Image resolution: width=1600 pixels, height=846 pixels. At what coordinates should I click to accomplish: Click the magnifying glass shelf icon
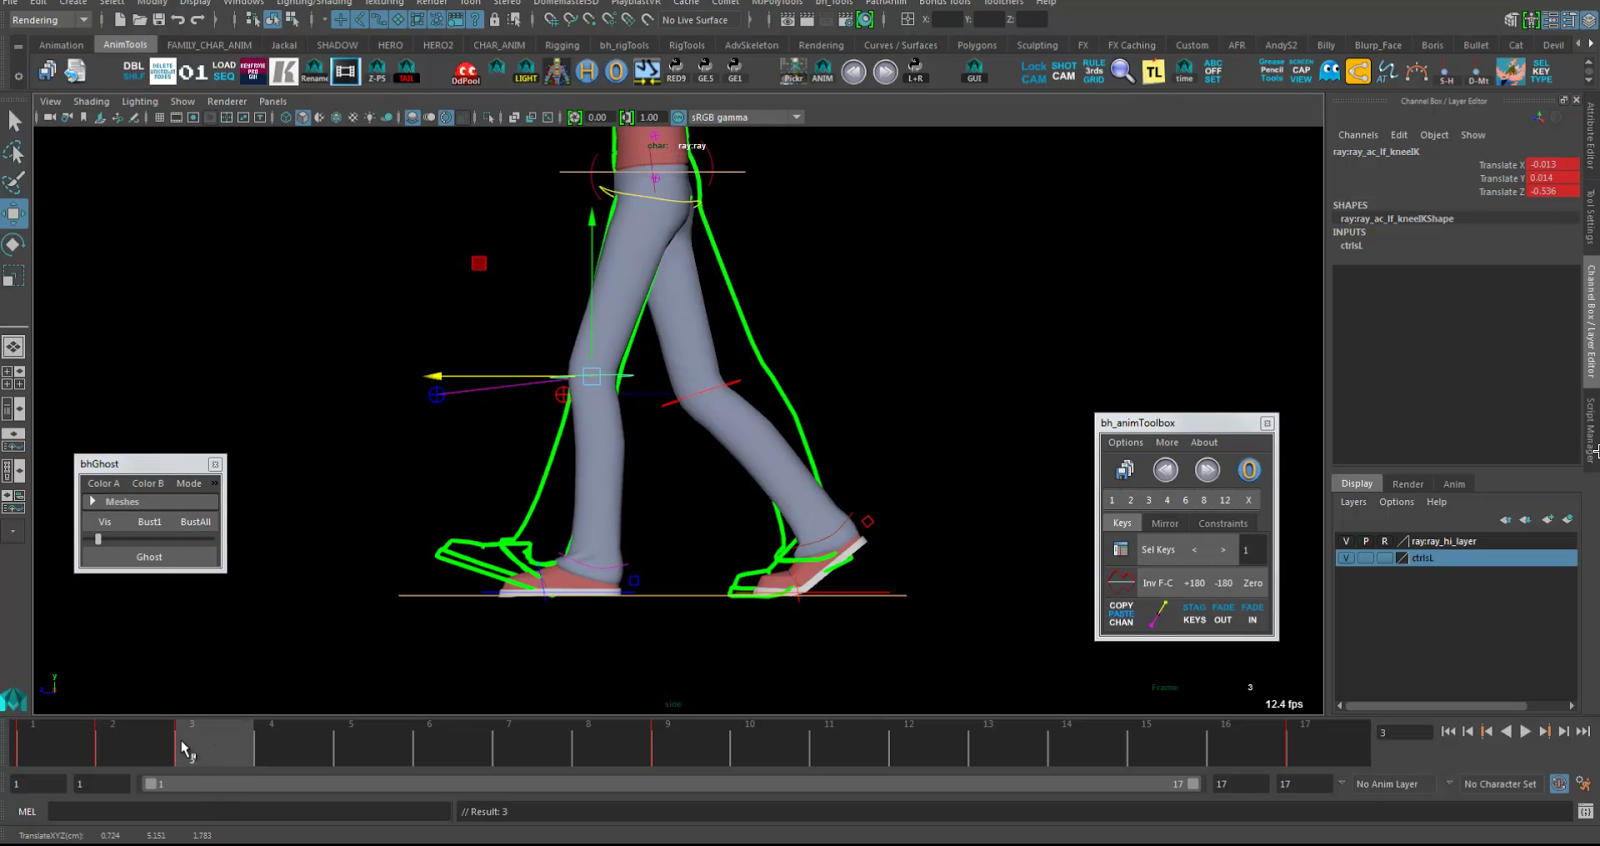click(1122, 72)
